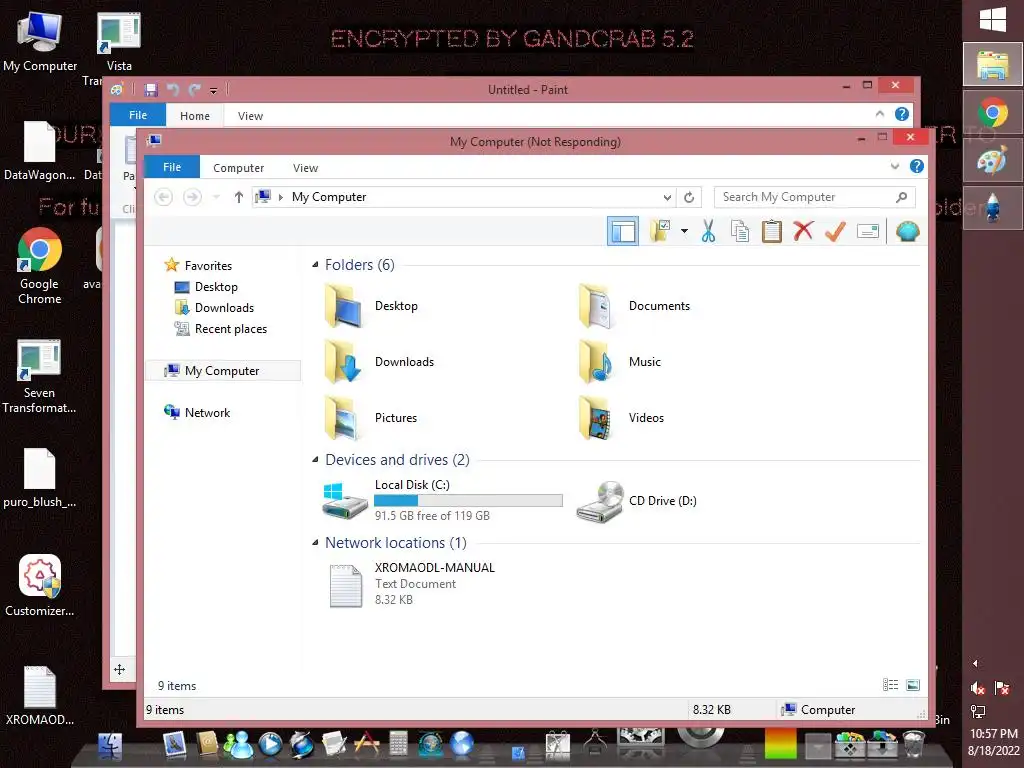Go forward in My Computer navigation
1024x768 pixels.
tap(192, 197)
